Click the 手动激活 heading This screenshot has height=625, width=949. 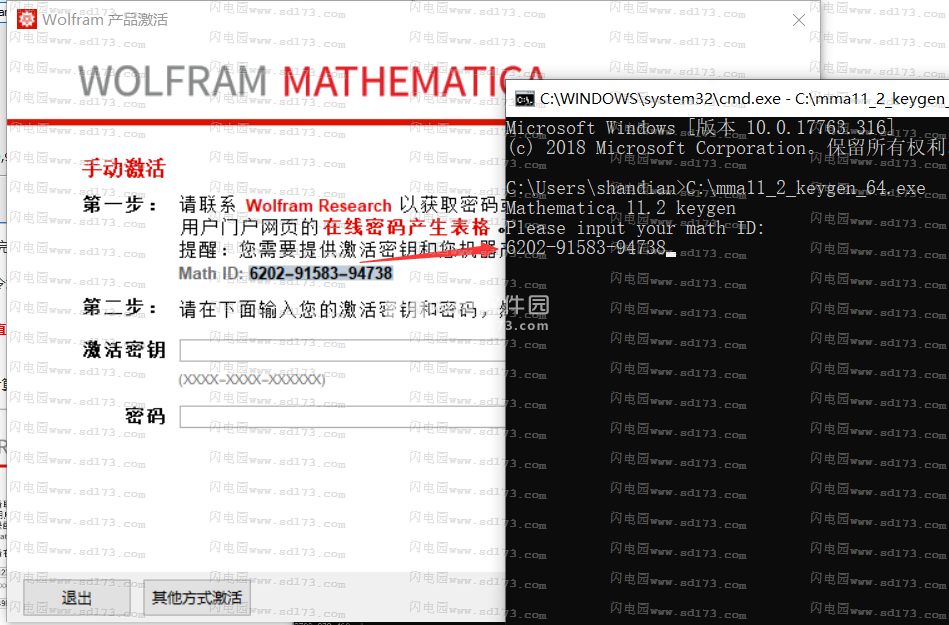[123, 168]
